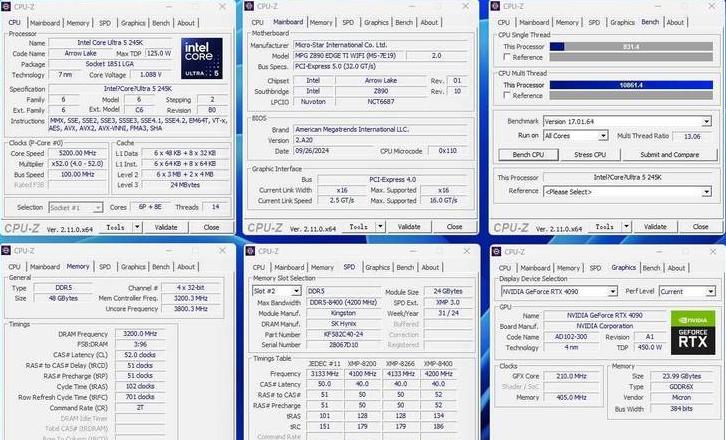
Task: Click Stress CPU button
Action: (x=590, y=155)
